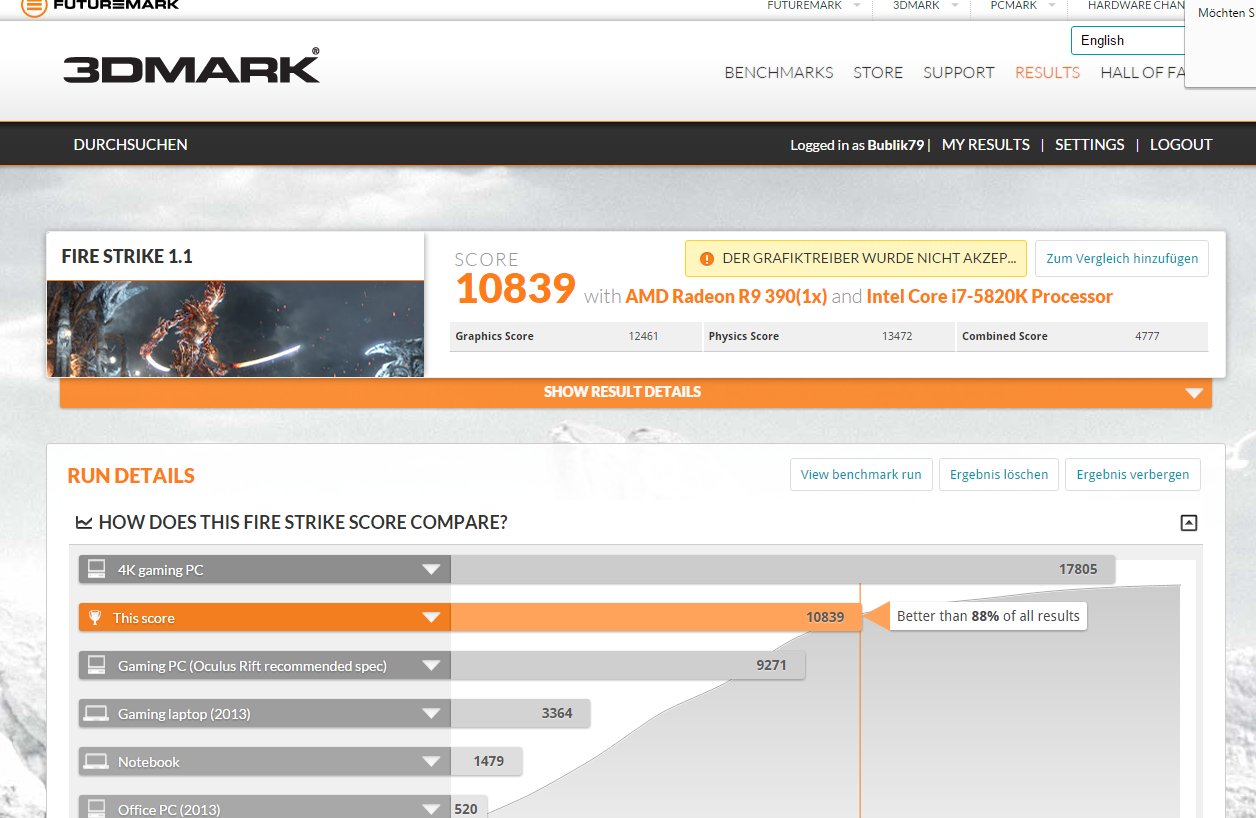
Task: Click the trophy icon on This score
Action: 95,617
